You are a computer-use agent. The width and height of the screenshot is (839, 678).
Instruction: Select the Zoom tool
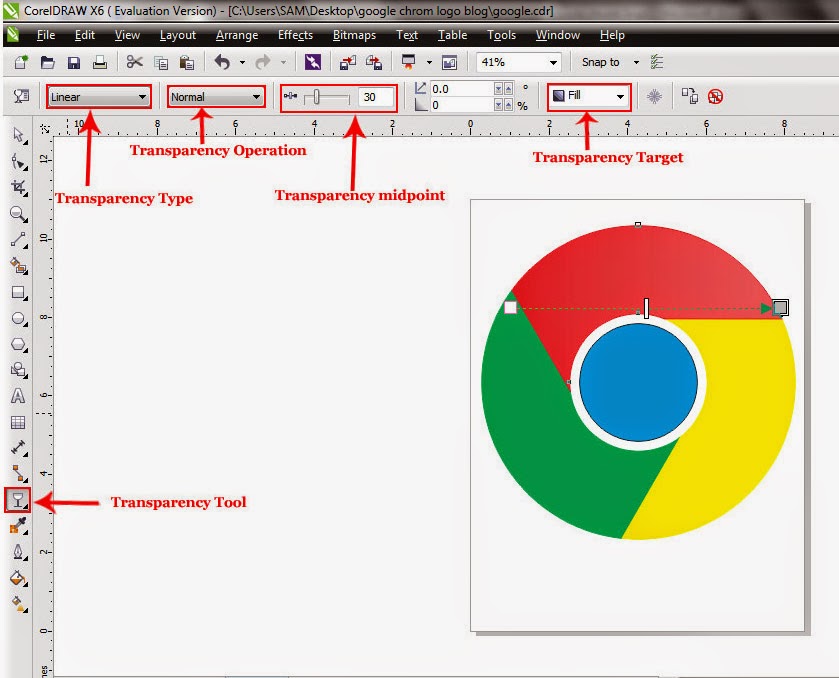click(x=19, y=214)
